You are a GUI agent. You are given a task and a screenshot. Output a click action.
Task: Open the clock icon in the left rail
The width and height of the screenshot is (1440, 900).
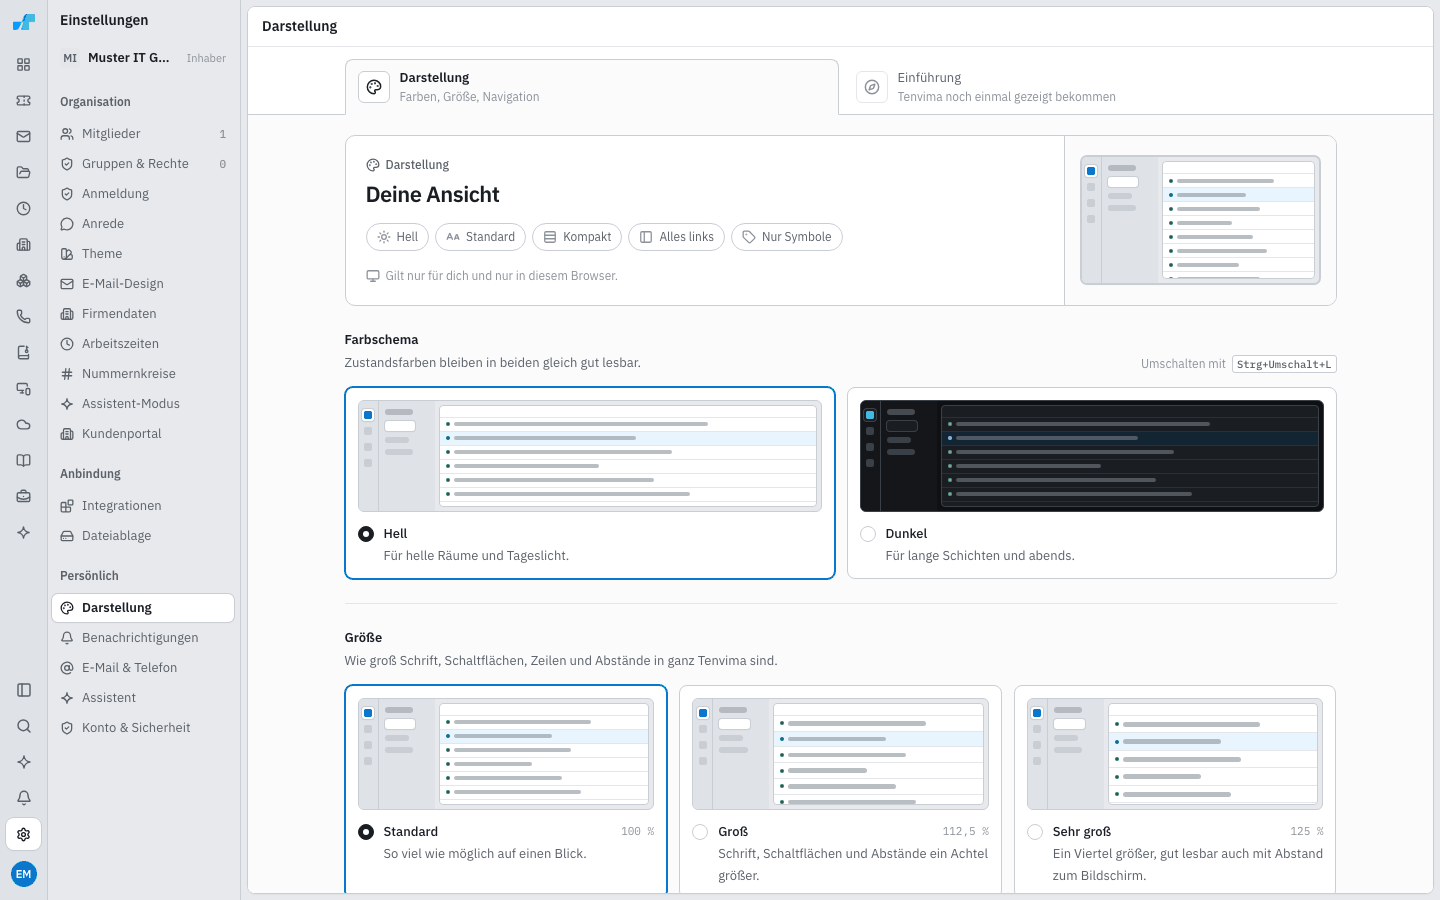click(x=24, y=209)
